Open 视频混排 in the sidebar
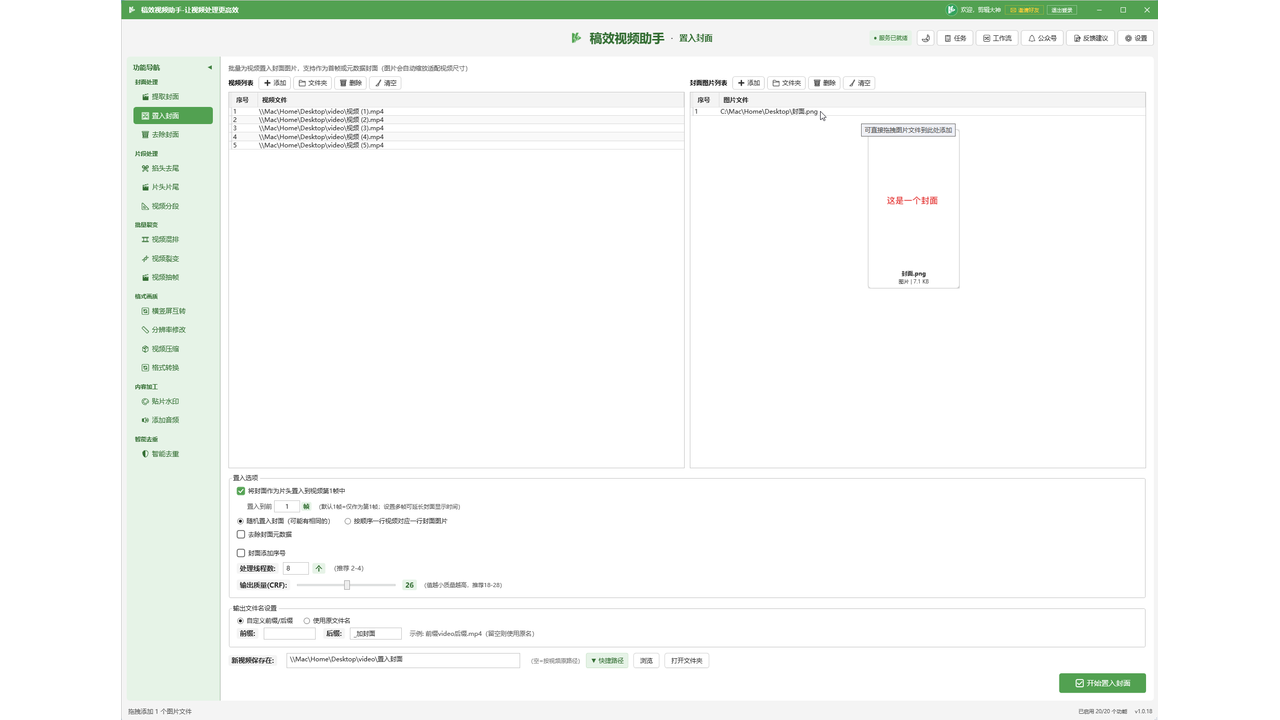Viewport: 1280px width, 720px height. 172,240
